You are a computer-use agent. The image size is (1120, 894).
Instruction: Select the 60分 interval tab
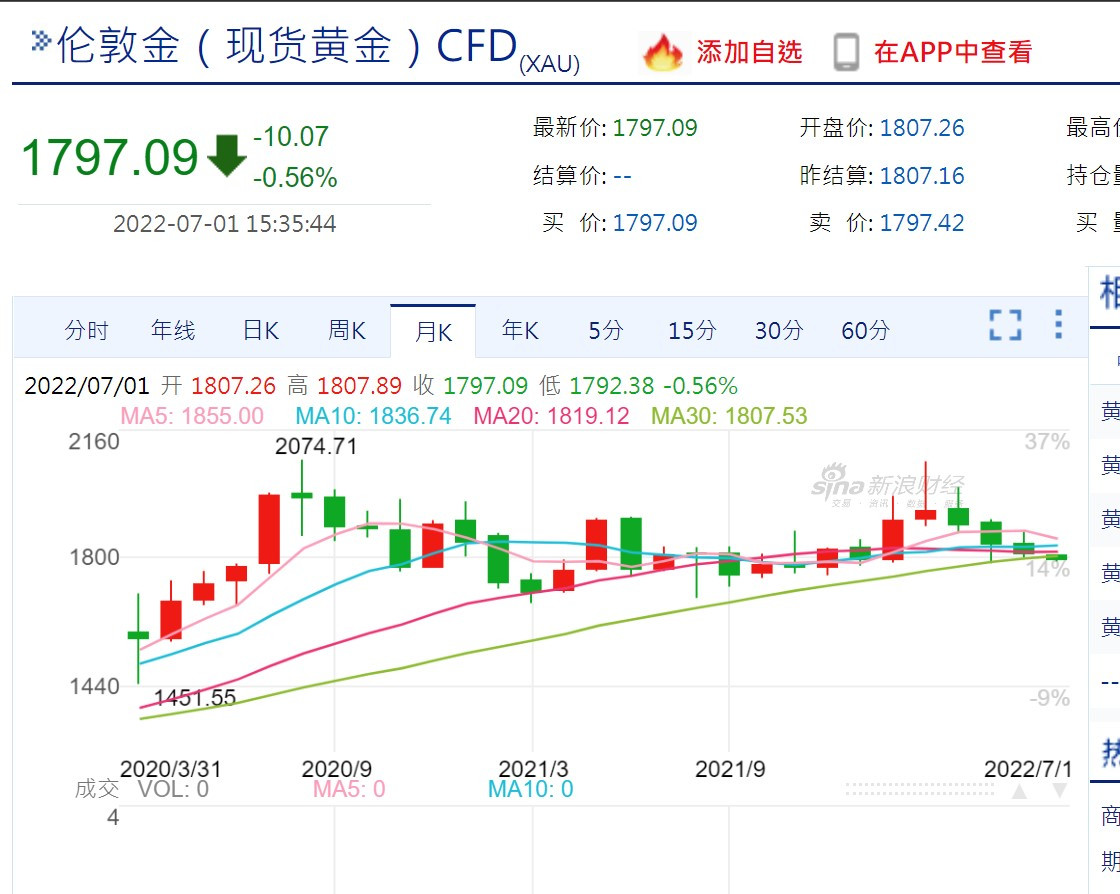(x=865, y=331)
